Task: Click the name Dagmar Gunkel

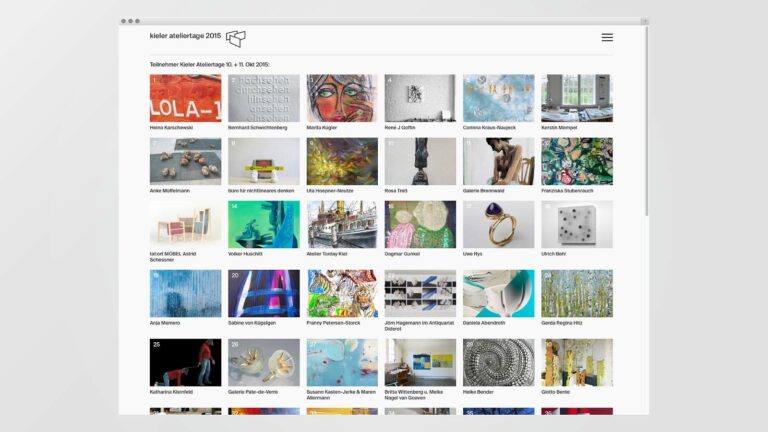Action: pyautogui.click(x=402, y=254)
